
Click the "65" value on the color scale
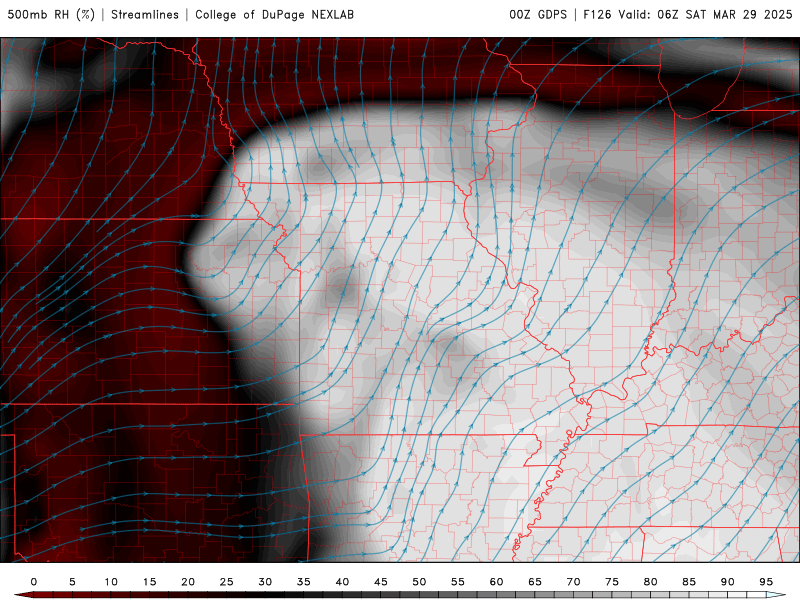point(535,582)
